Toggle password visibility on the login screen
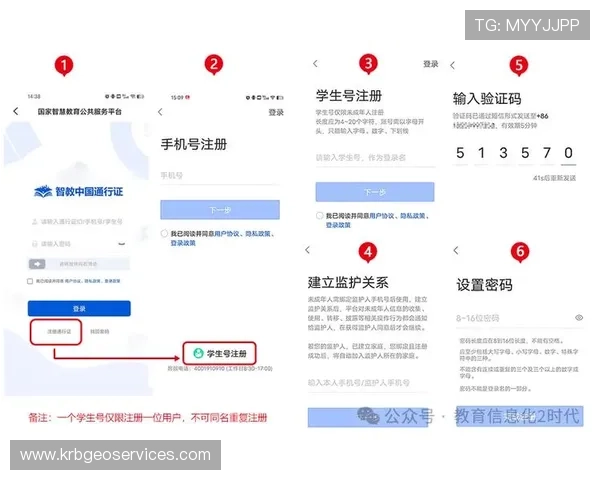600x480 pixels. coord(122,243)
